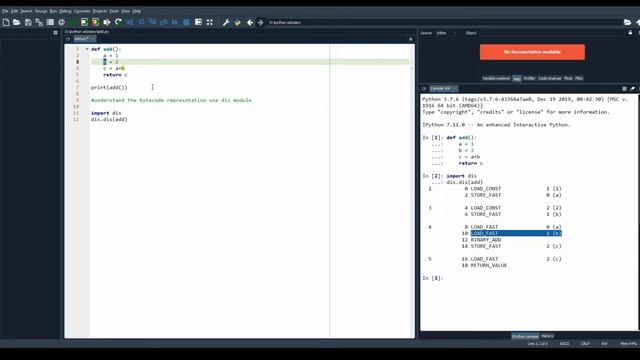Switch to the Code Analysis tab

pyautogui.click(x=549, y=78)
